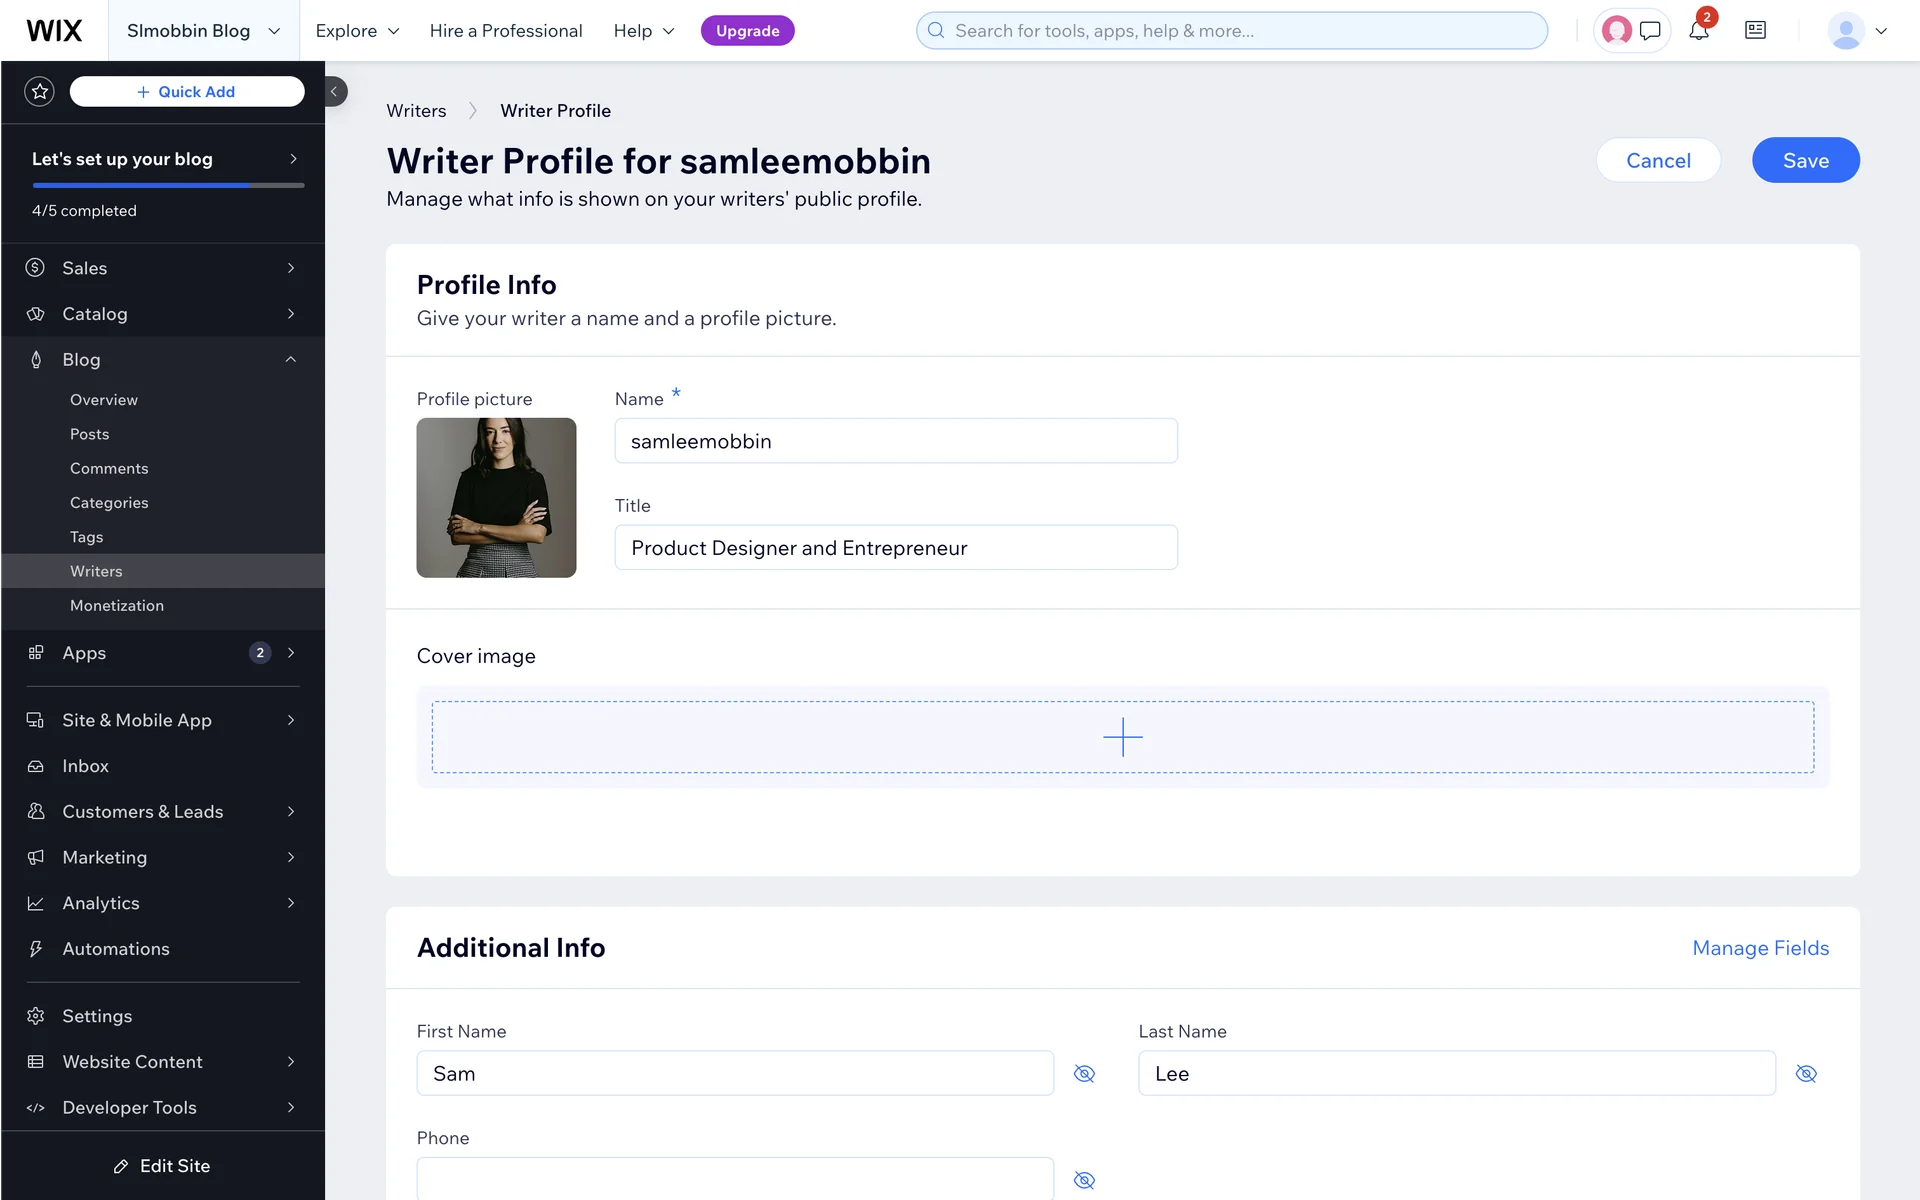Screen dimensions: 1920x1200
Task: Save the writer profile
Action: 1805,161
